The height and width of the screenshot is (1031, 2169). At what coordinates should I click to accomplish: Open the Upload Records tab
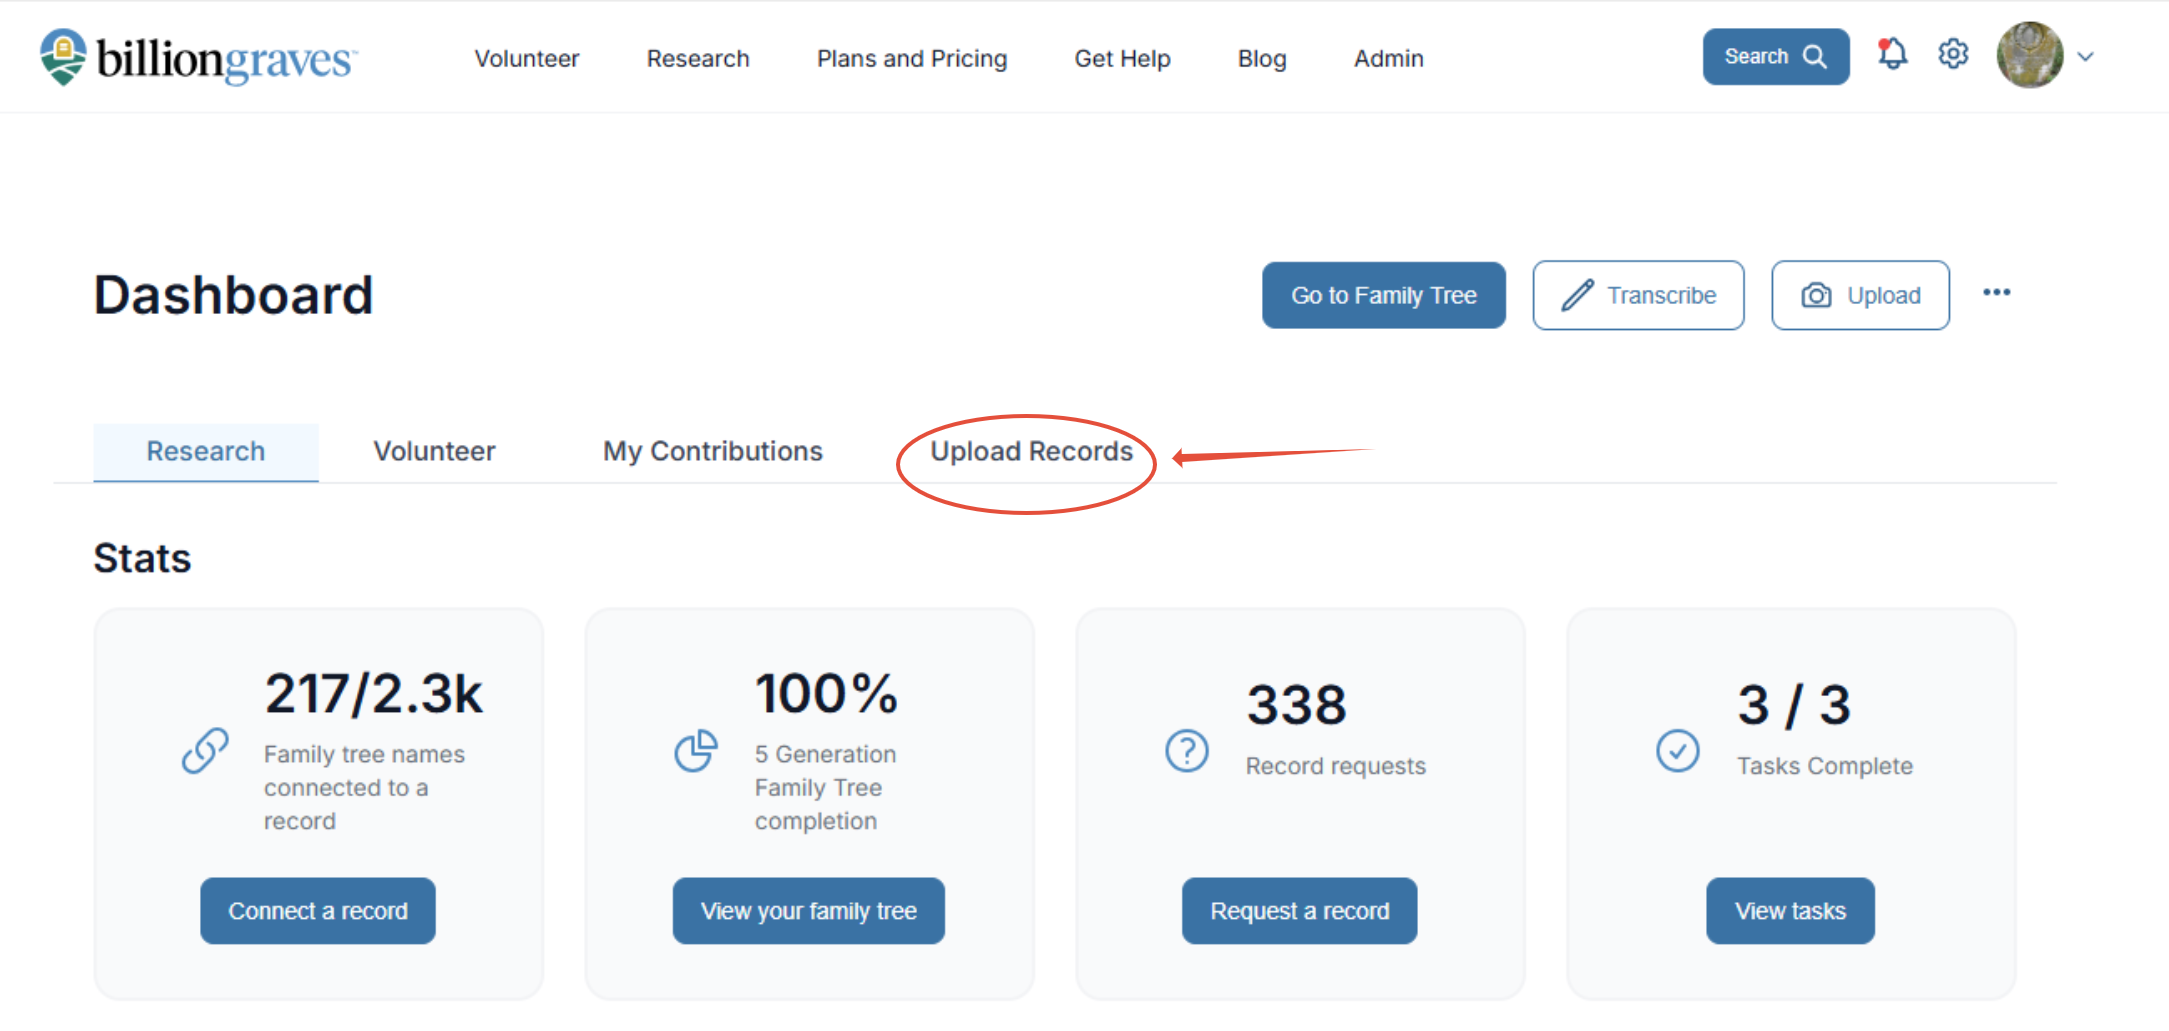1031,452
